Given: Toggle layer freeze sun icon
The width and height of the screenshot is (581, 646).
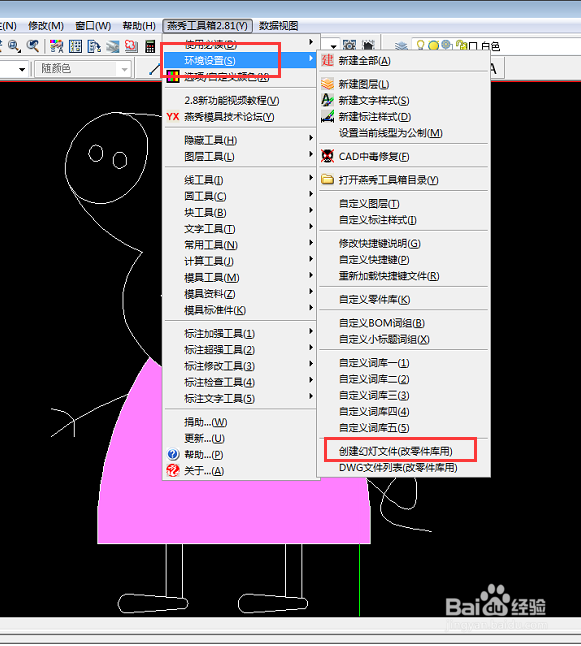Looking at the screenshot, I should [433, 46].
